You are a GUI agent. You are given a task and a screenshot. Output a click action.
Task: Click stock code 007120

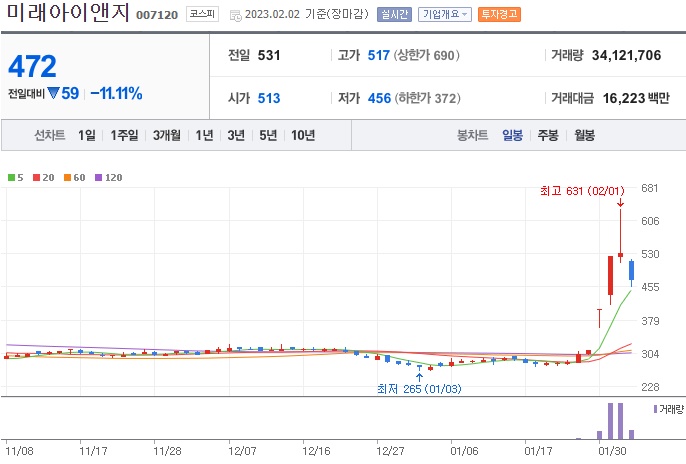pyautogui.click(x=157, y=15)
